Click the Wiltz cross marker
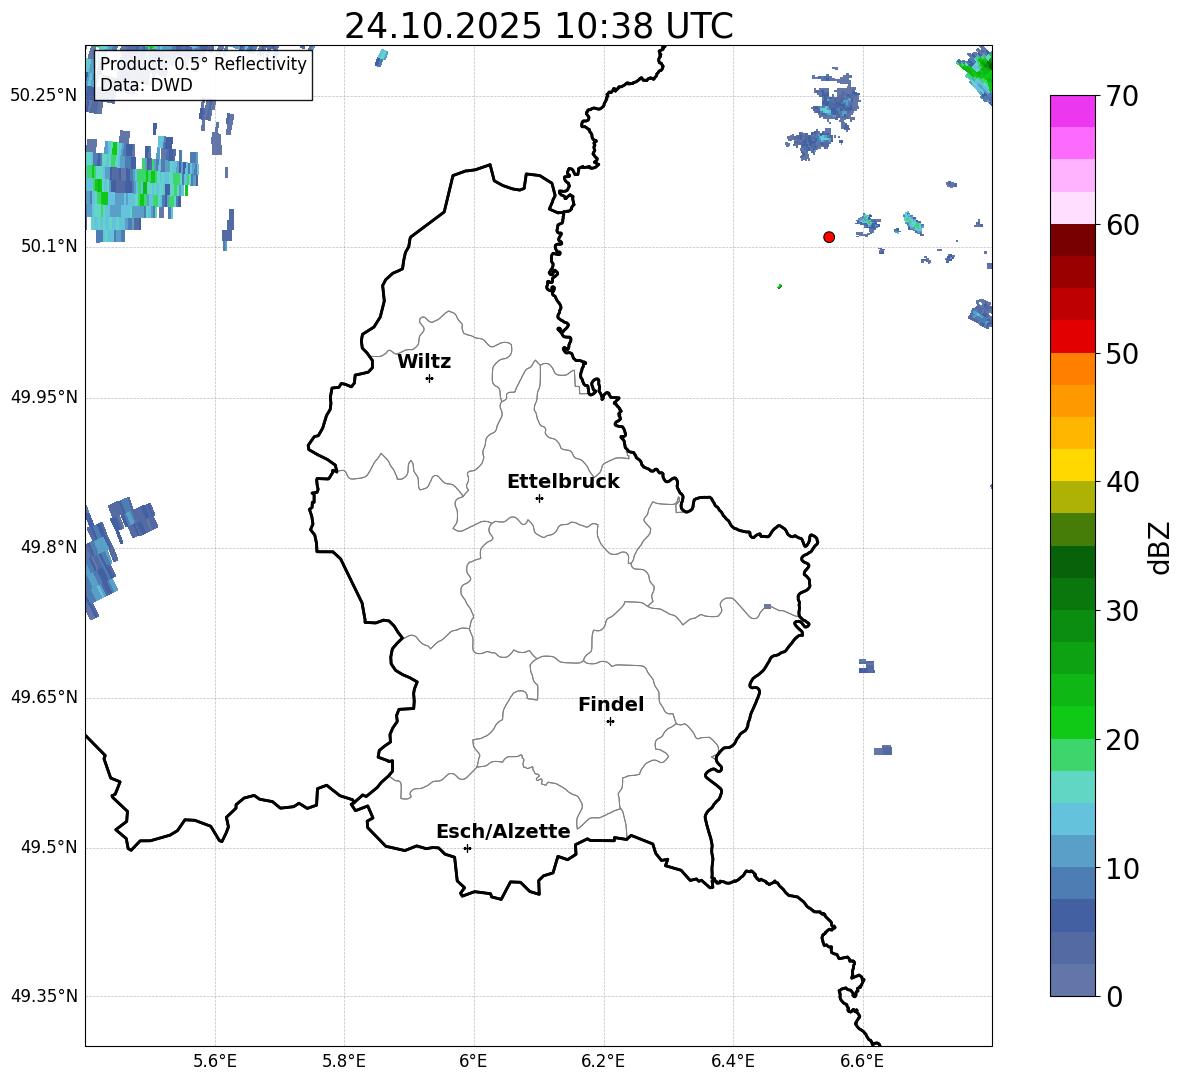Screen dimensions: 1184x1081 click(x=430, y=378)
